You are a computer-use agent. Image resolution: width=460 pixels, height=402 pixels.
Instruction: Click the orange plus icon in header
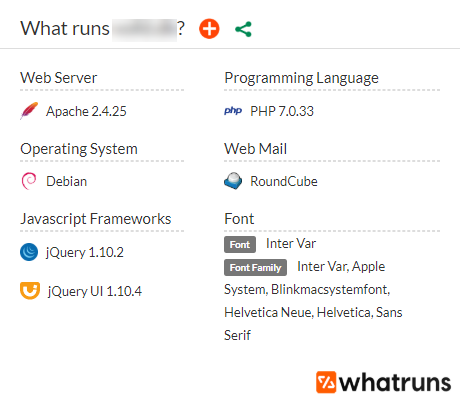209,29
